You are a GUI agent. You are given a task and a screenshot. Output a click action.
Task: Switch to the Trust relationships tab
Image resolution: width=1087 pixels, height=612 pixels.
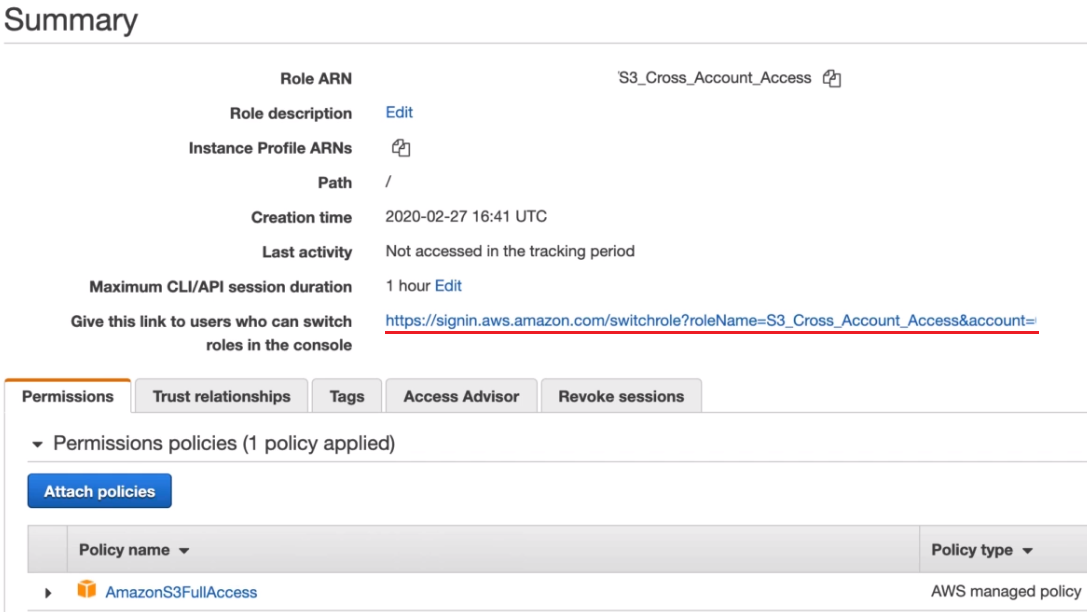tap(221, 397)
